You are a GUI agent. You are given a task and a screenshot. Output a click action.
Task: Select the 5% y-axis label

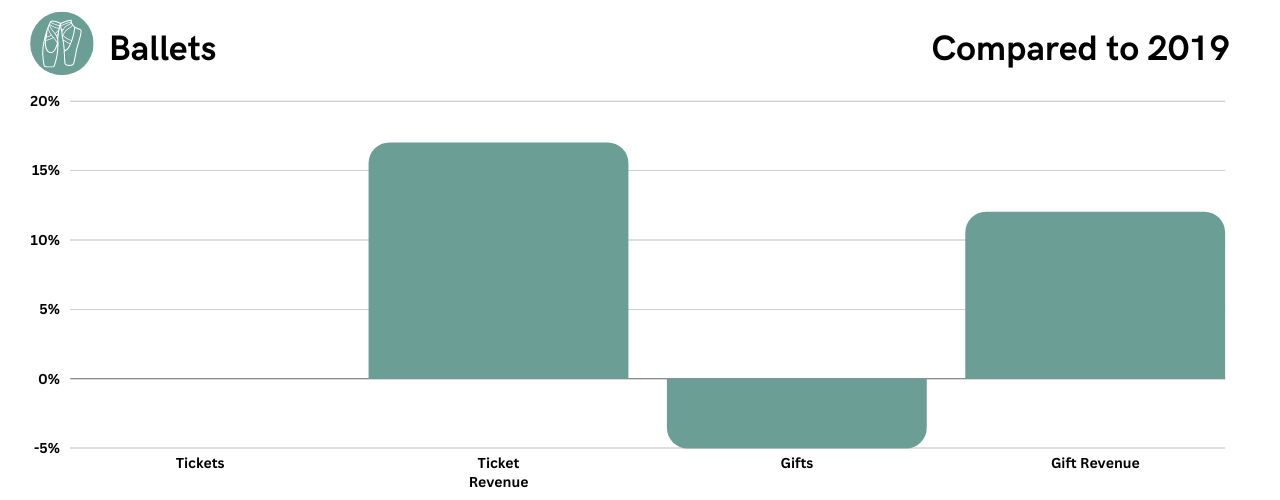[49, 309]
